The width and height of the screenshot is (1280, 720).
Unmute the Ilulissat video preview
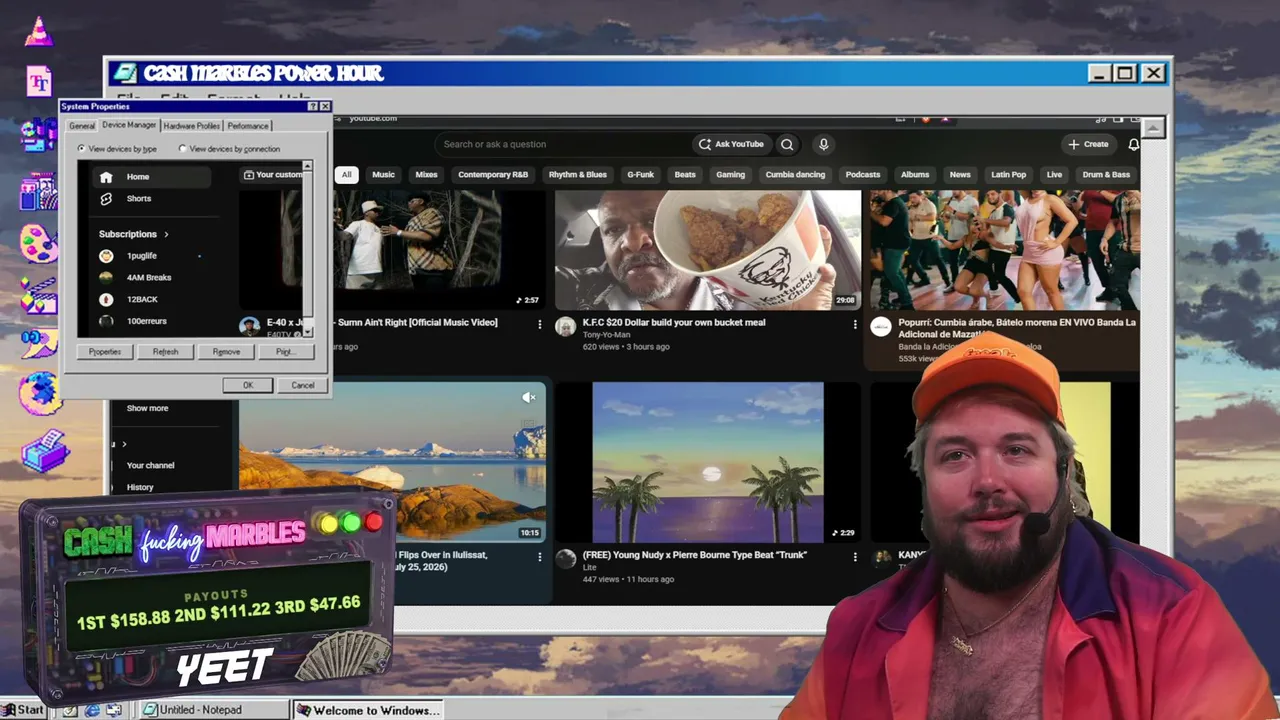pos(529,398)
